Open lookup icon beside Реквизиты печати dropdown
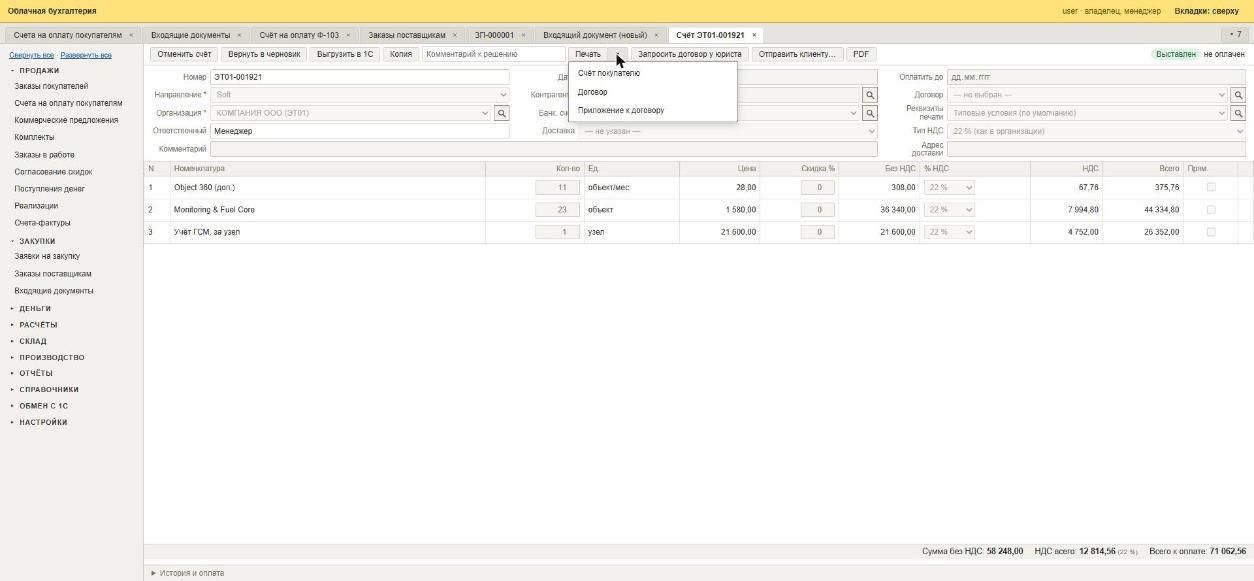Viewport: 1254px width, 581px height. tap(1238, 113)
